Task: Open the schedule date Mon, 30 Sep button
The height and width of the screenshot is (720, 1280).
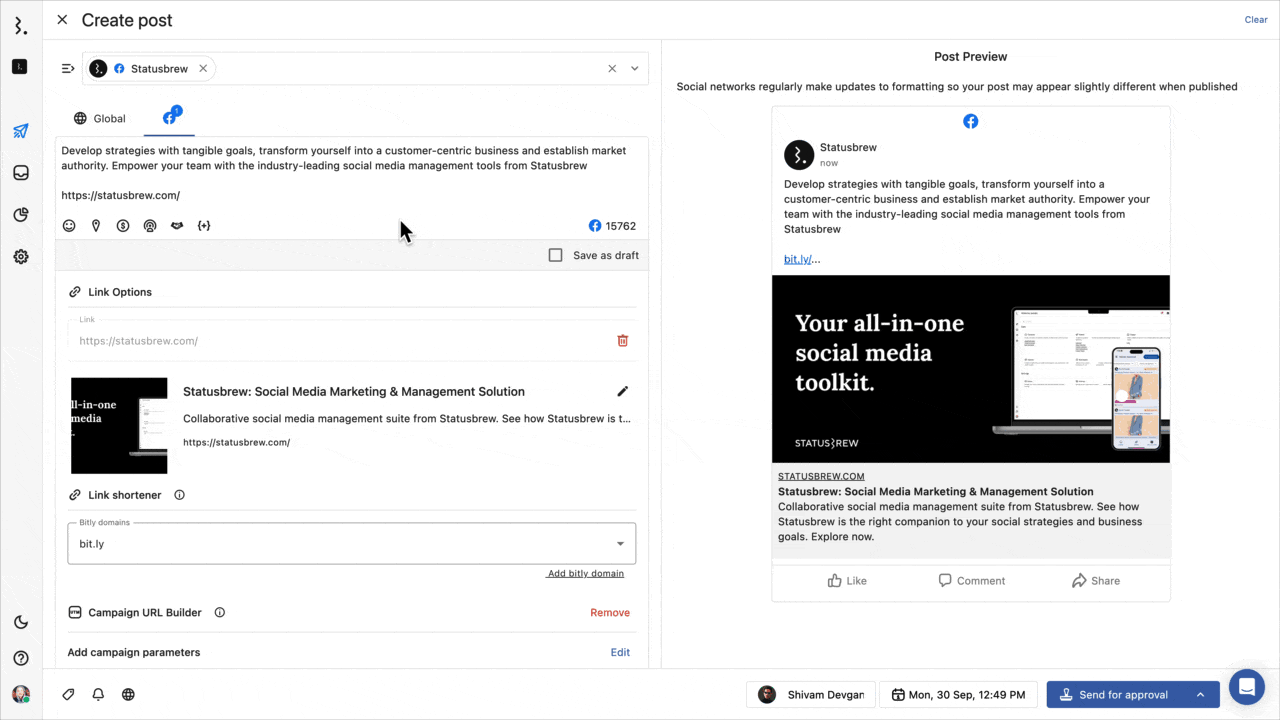Action: coord(958,695)
